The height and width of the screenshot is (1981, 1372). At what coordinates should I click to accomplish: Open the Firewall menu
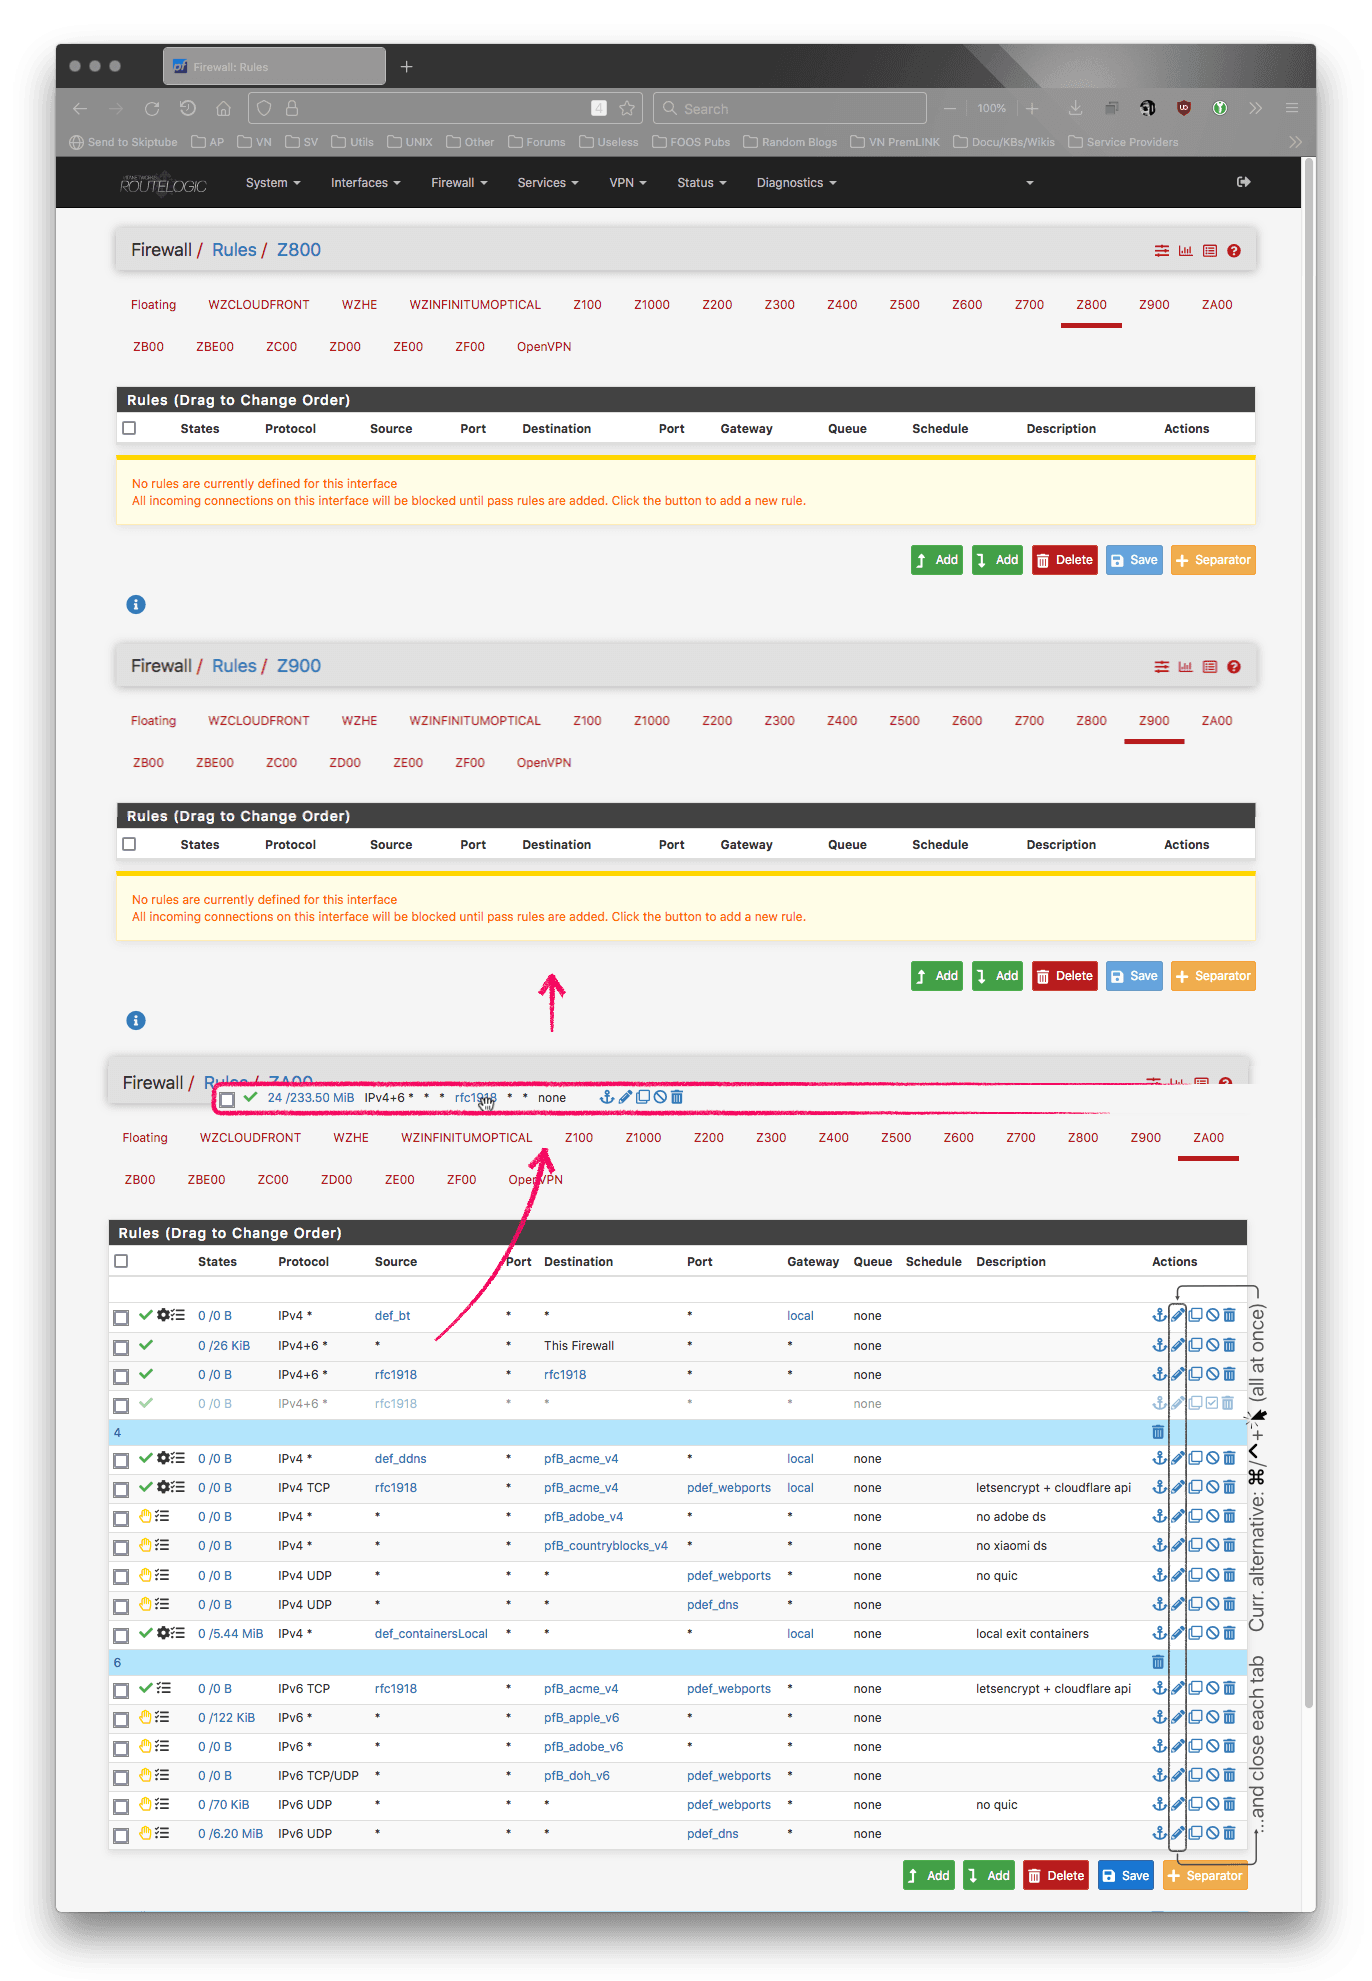[459, 182]
